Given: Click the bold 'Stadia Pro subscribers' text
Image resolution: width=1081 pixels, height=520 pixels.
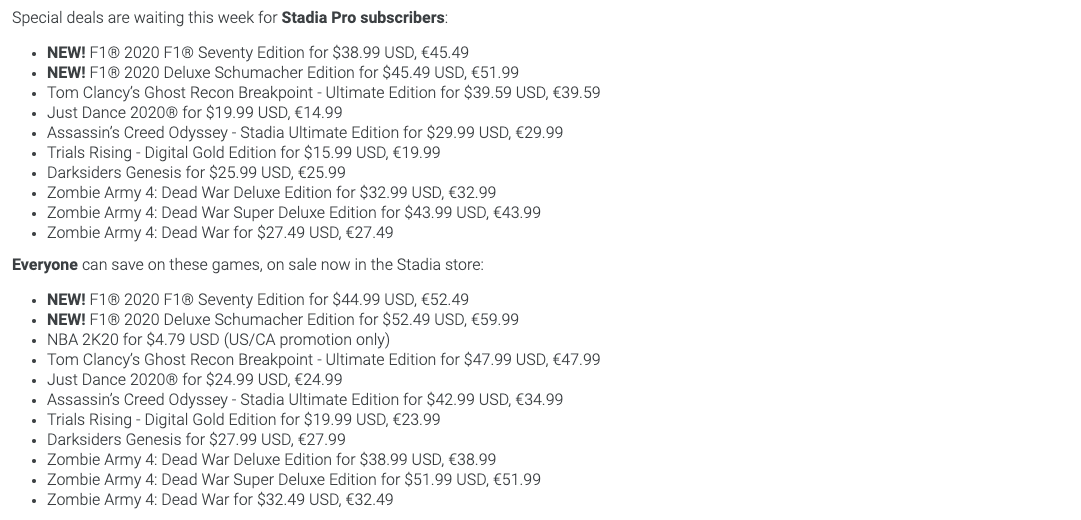Looking at the screenshot, I should (363, 18).
